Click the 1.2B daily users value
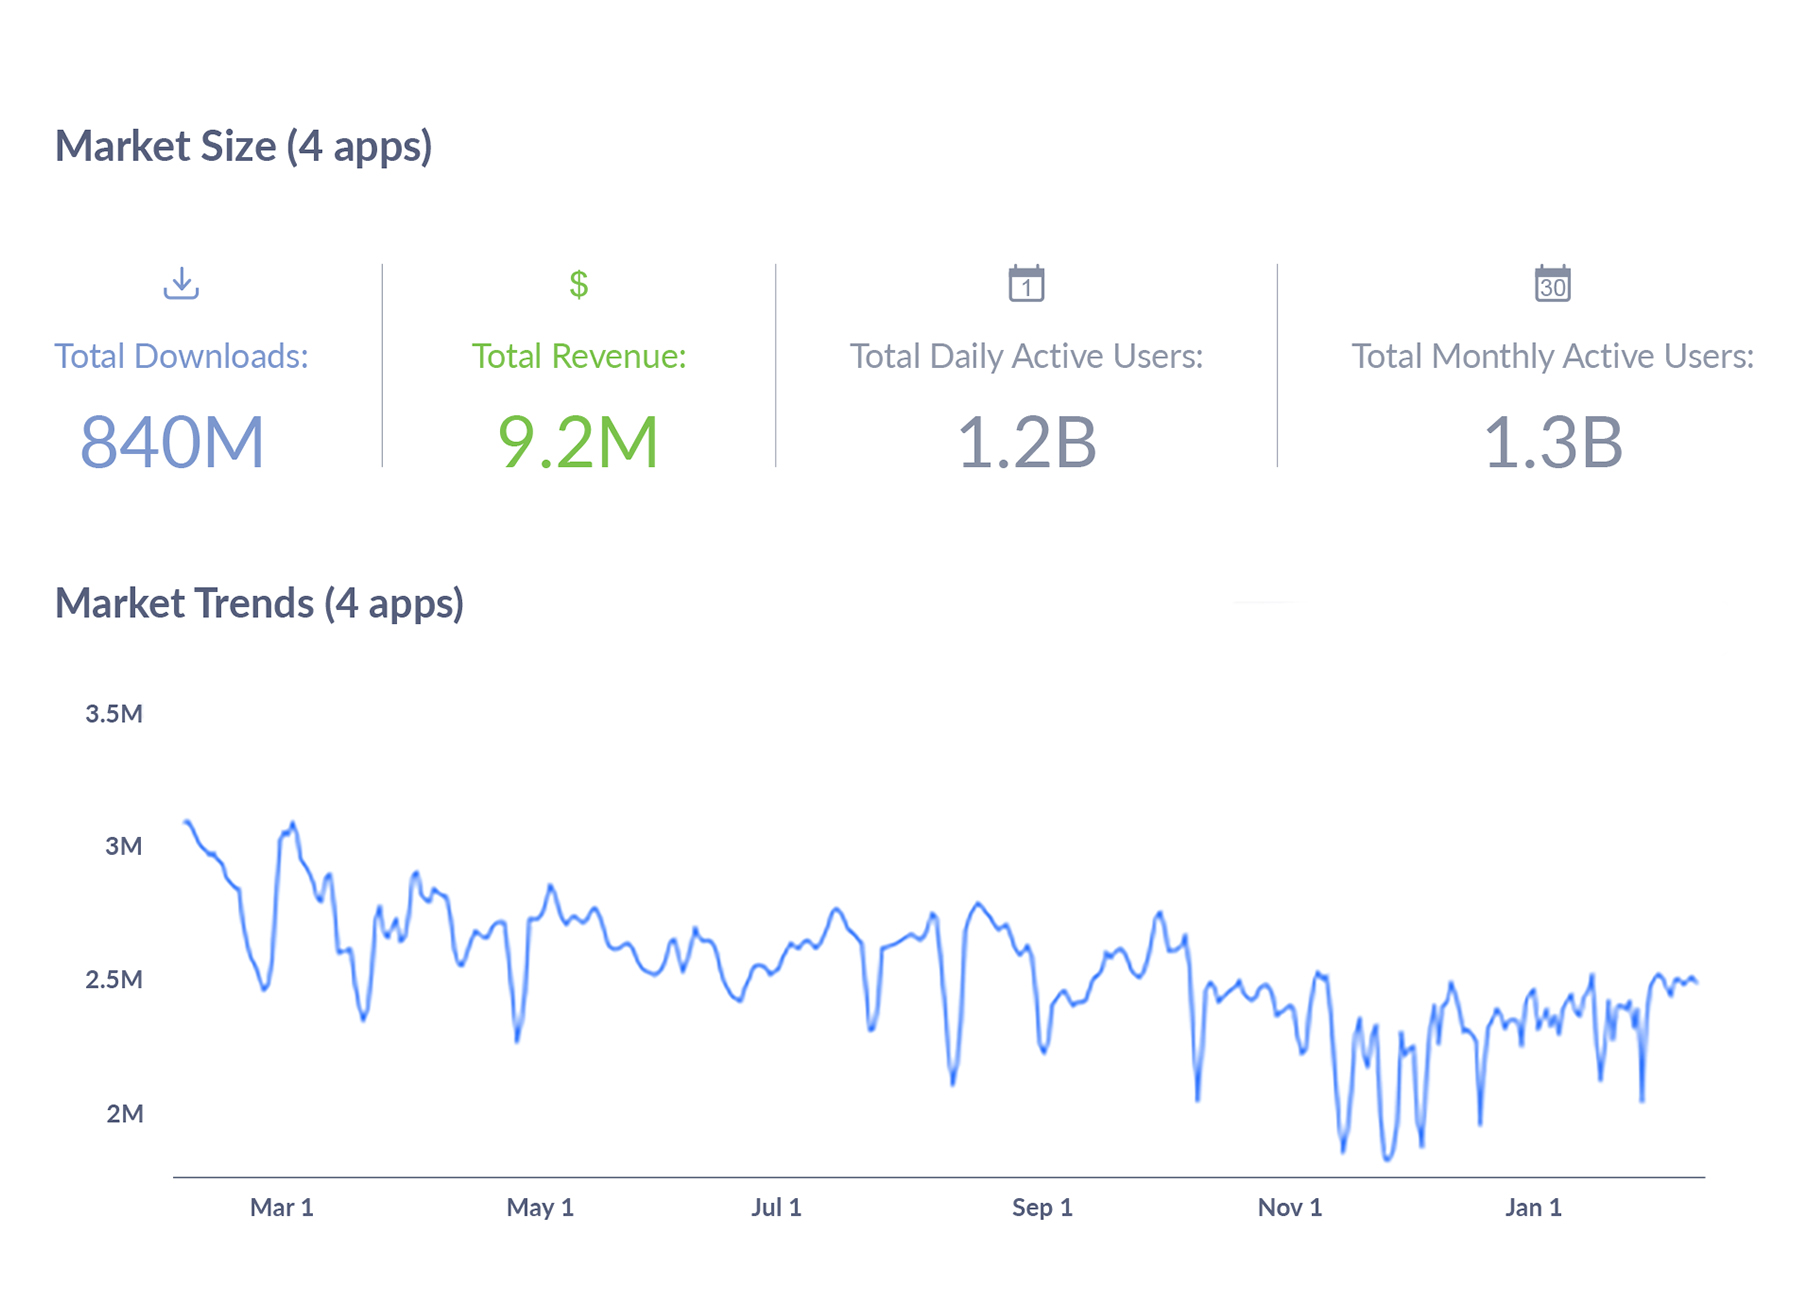1800x1293 pixels. click(x=1026, y=441)
